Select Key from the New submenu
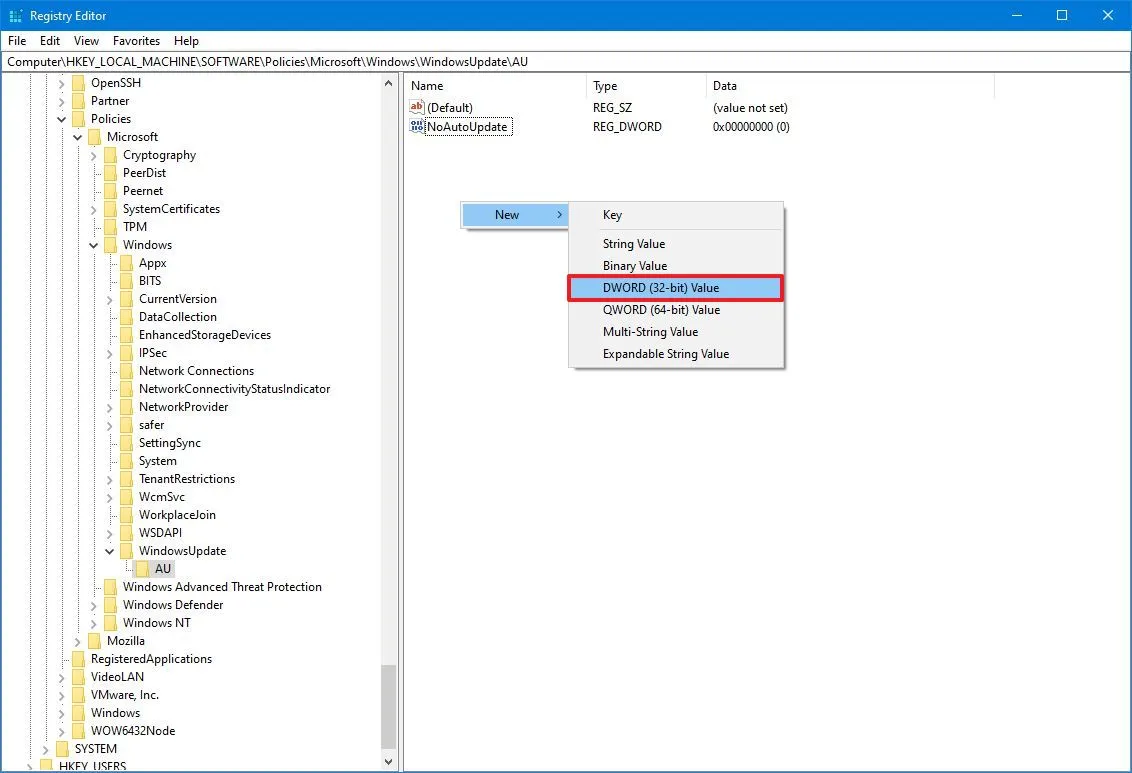The height and width of the screenshot is (773, 1132). coord(612,214)
